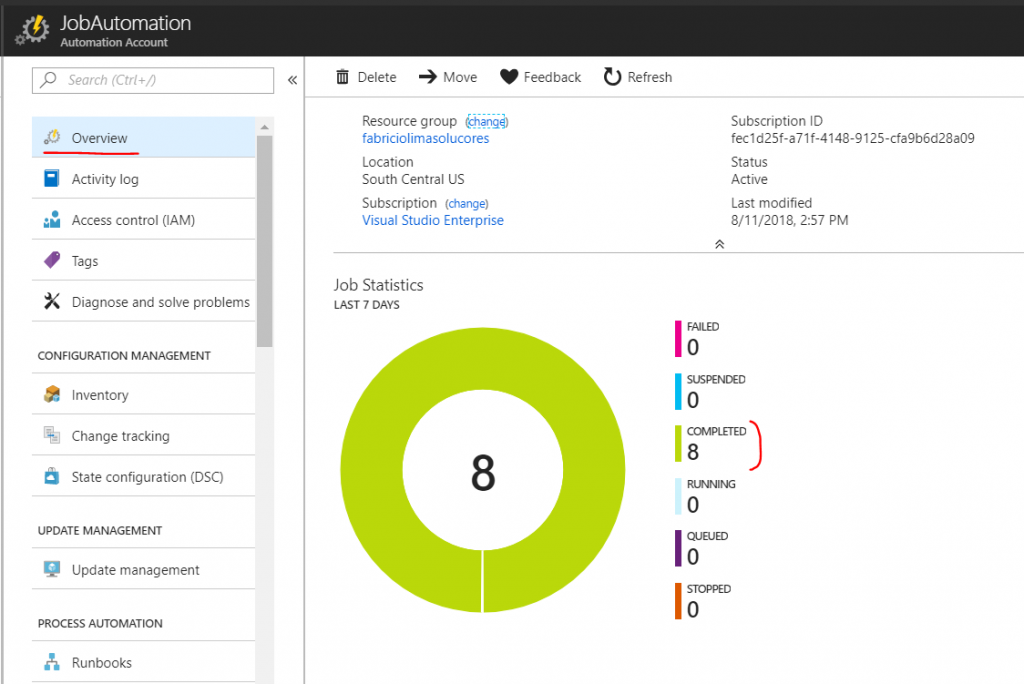Viewport: 1024px width, 684px height.
Task: Open the fabriciolimasolucores resource group
Action: tap(425, 138)
